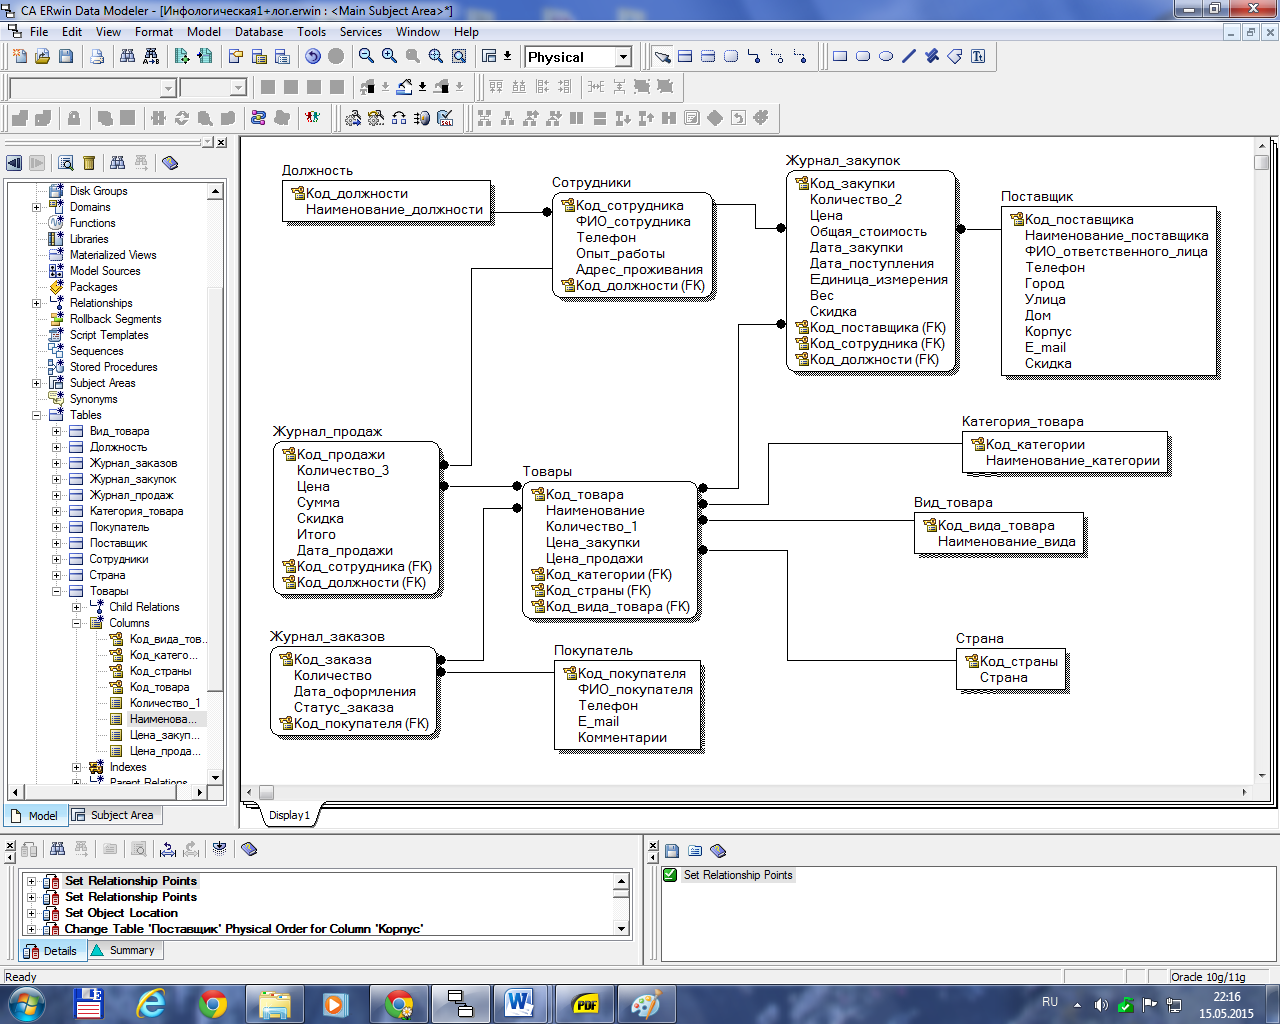Open Internet Explorer from the taskbar
The width and height of the screenshot is (1280, 1024).
(x=151, y=1003)
